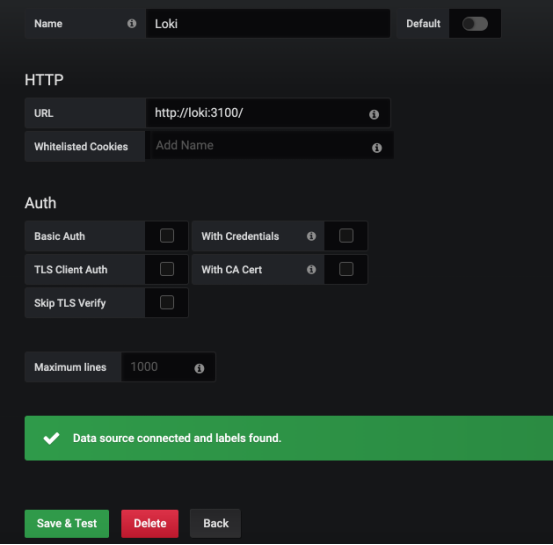Click the info icon beside Name label
Image resolution: width=553 pixels, height=545 pixels.
click(x=132, y=24)
